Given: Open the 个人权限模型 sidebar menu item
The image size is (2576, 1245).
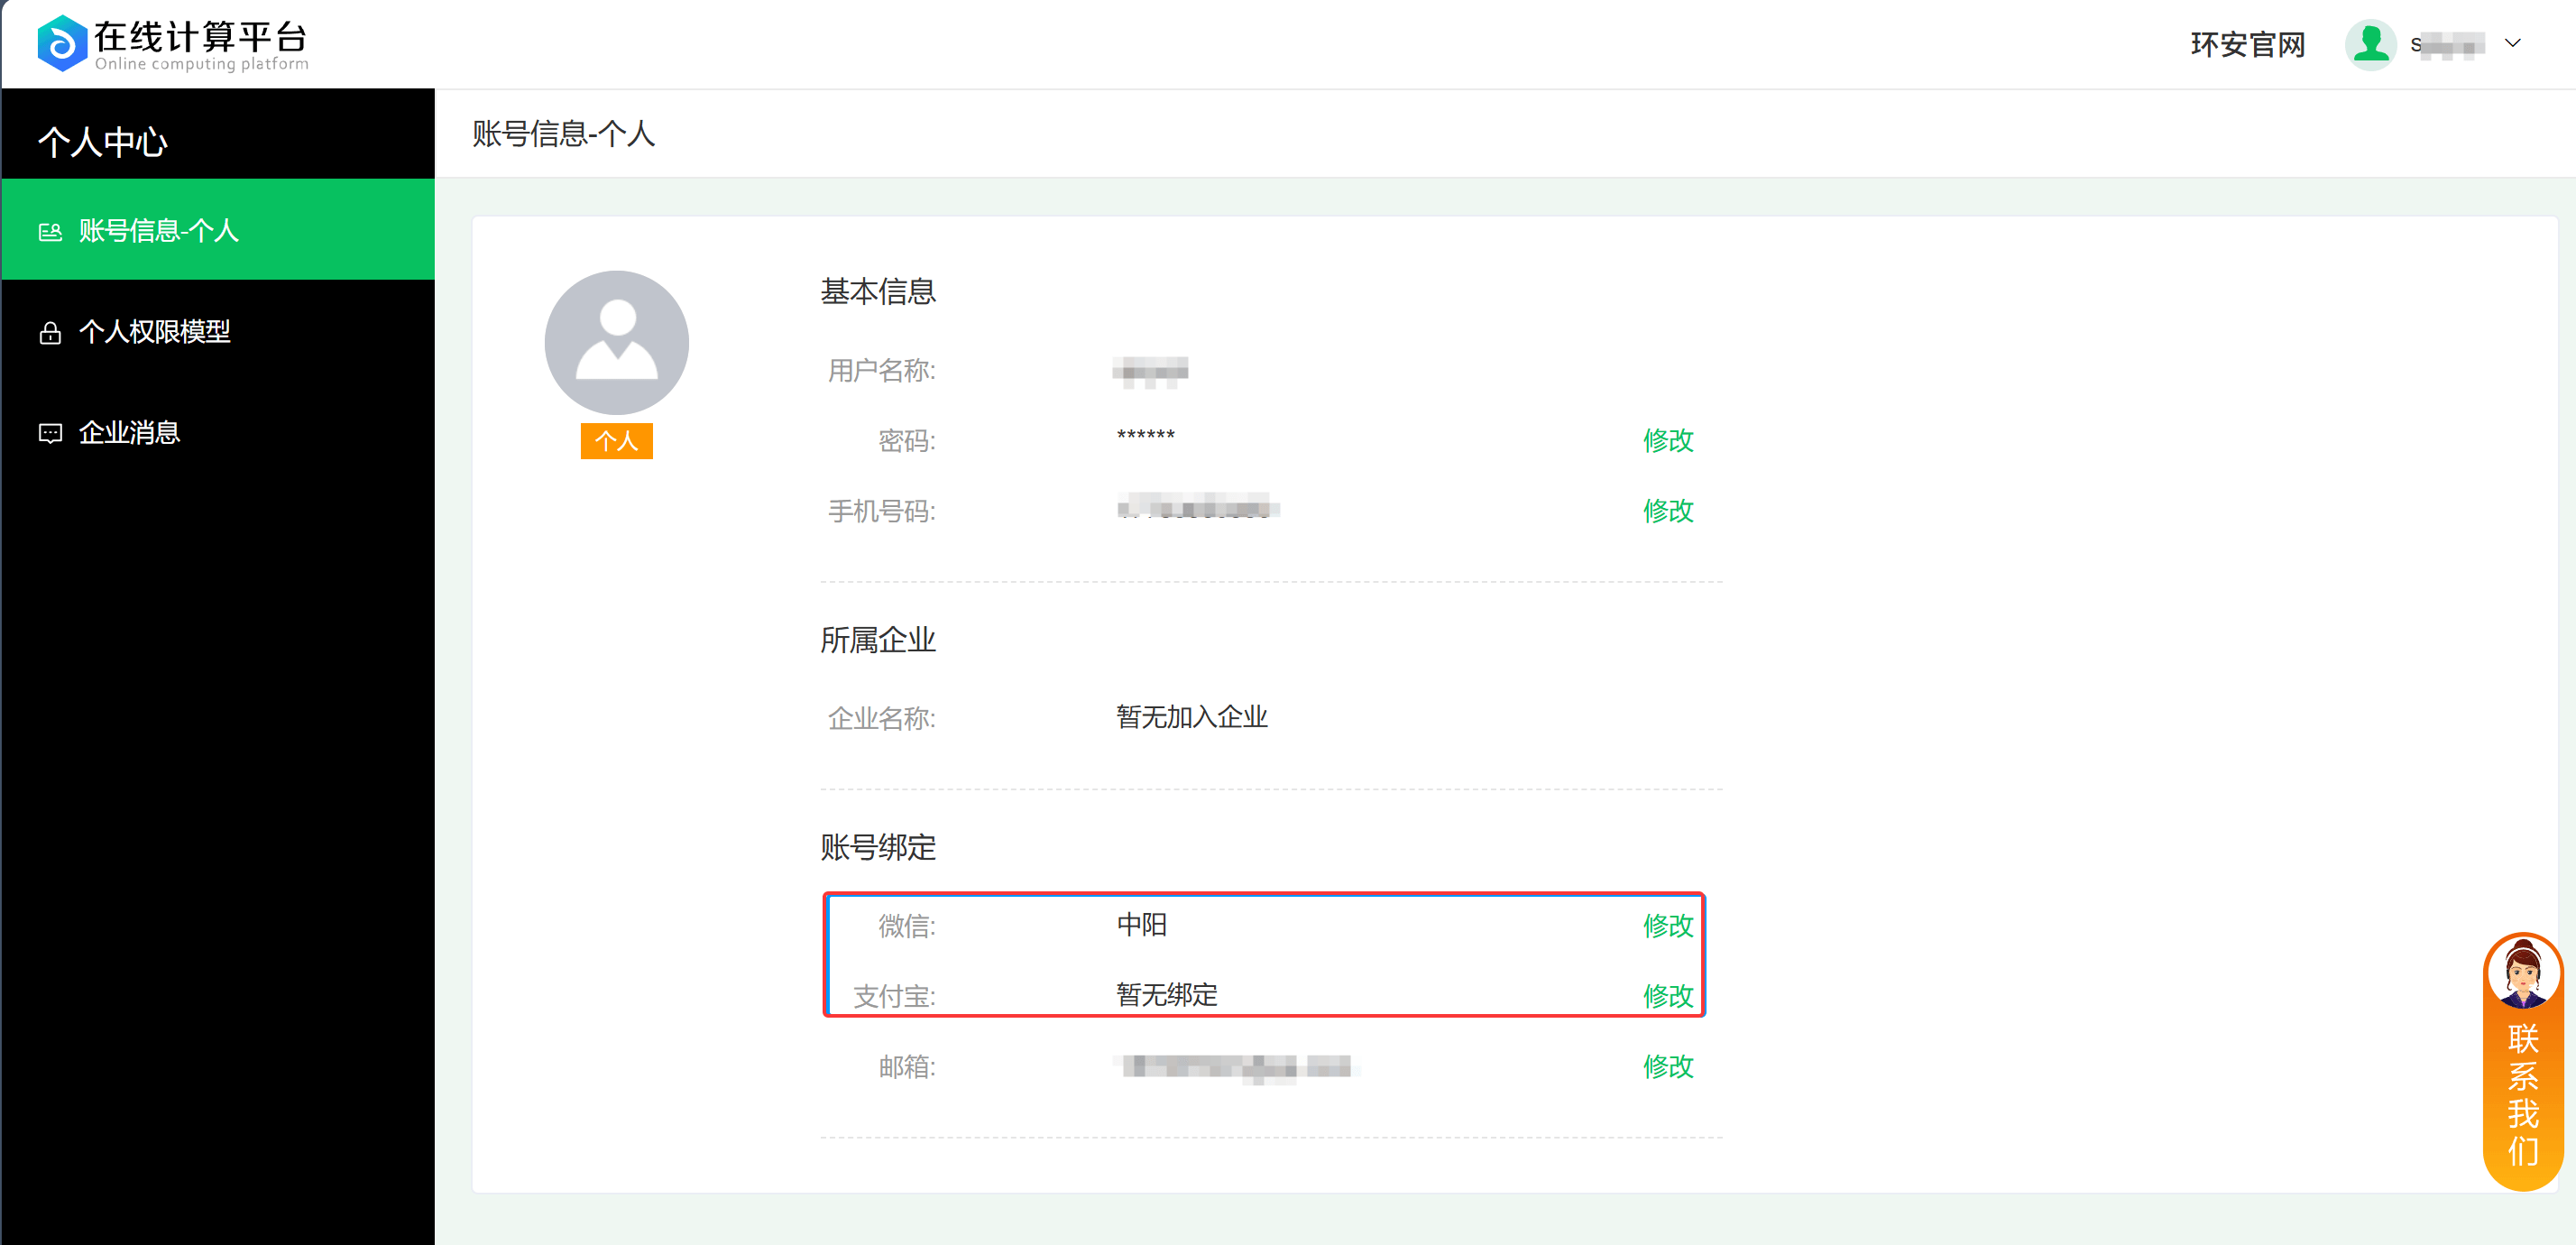Looking at the screenshot, I should coord(155,332).
